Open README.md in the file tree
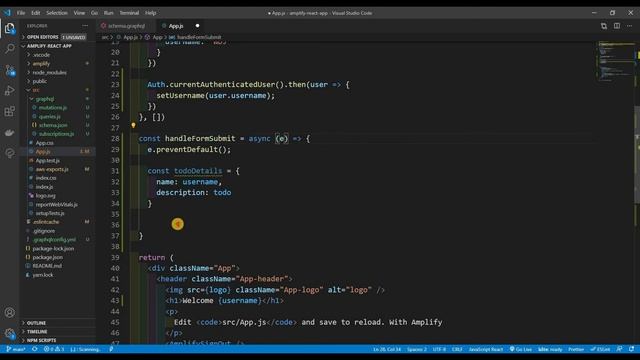 (47, 266)
